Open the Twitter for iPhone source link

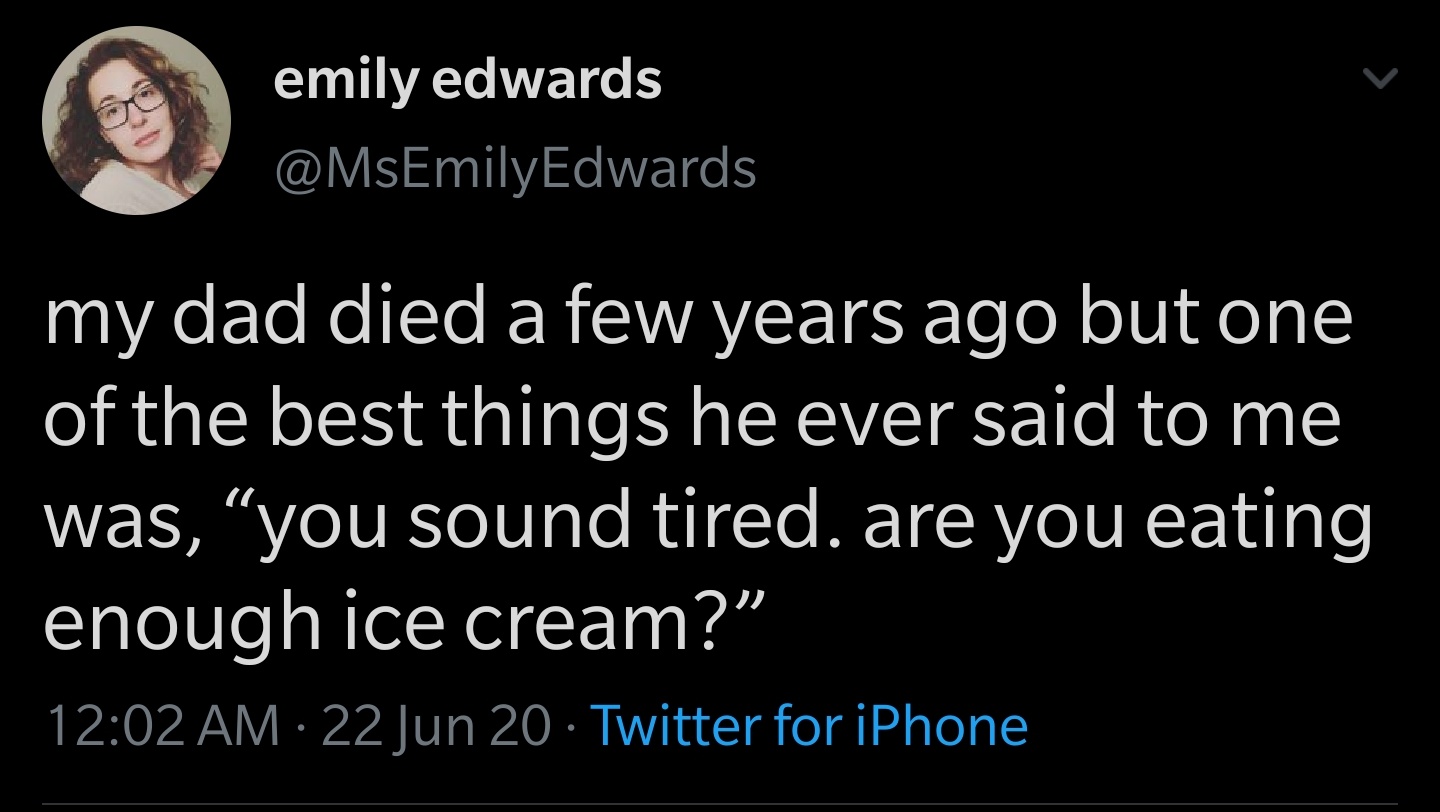pyautogui.click(x=810, y=725)
